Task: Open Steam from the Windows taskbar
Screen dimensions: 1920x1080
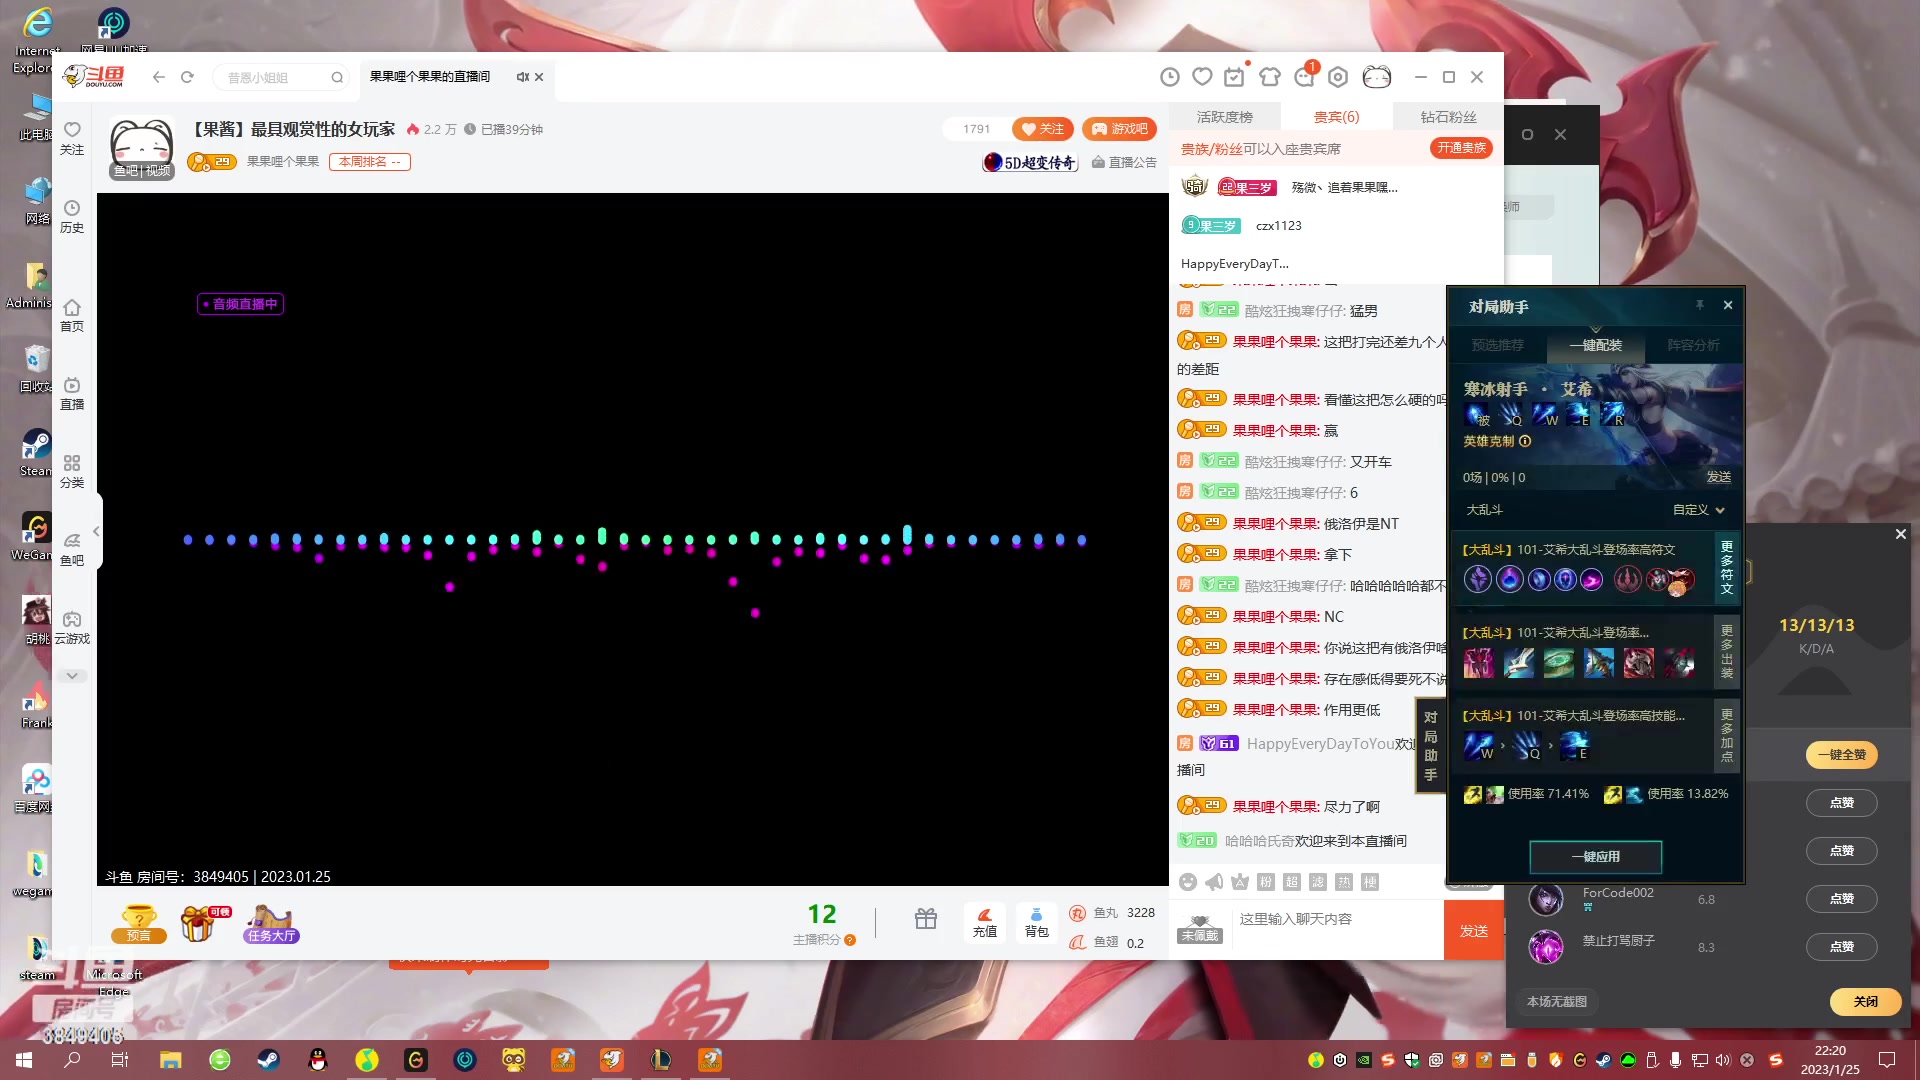Action: pyautogui.click(x=268, y=1060)
